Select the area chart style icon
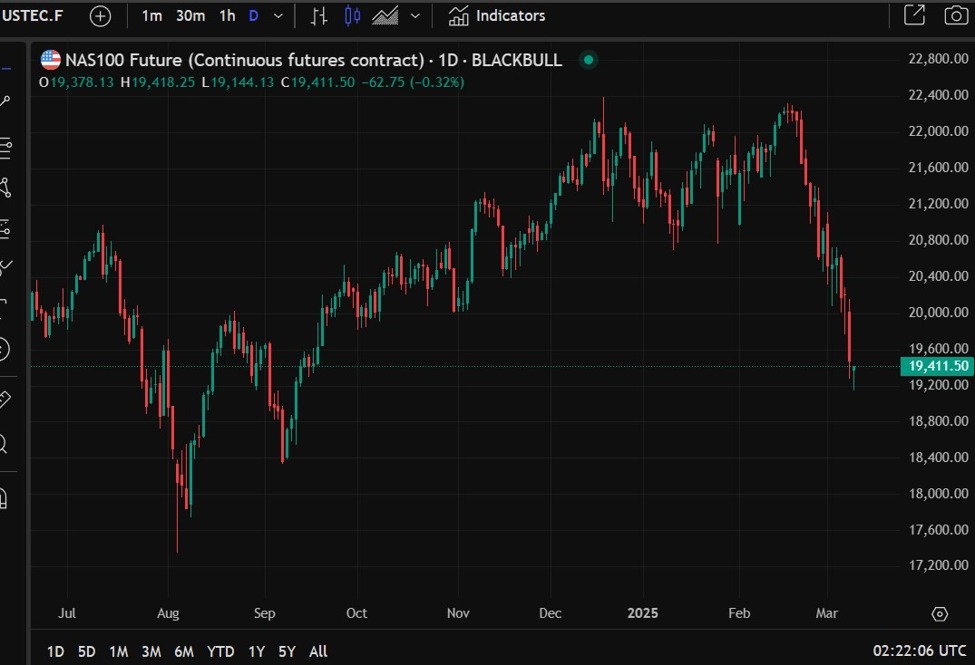This screenshot has width=975, height=665. (x=385, y=16)
